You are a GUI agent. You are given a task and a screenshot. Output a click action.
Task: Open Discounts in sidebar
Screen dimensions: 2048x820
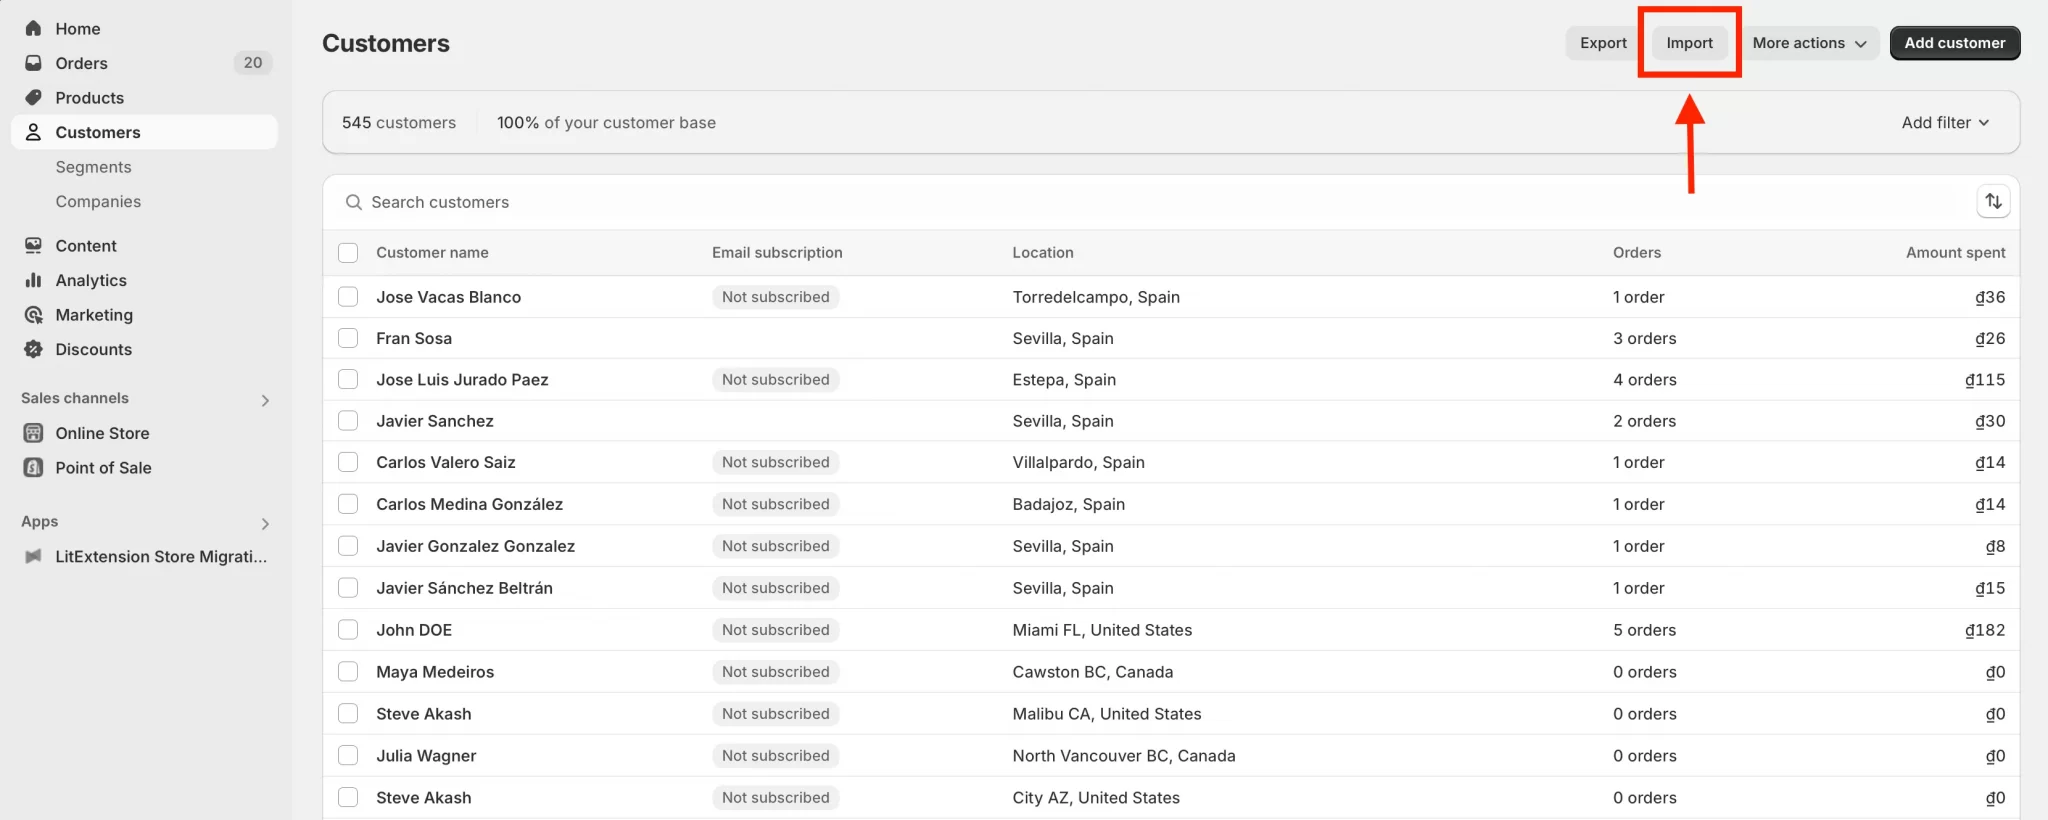(94, 349)
